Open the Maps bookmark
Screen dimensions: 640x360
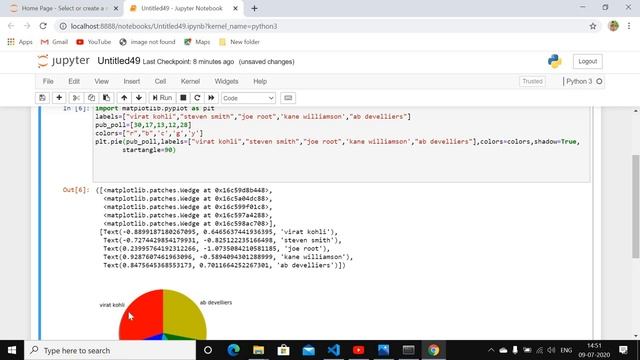(197, 42)
